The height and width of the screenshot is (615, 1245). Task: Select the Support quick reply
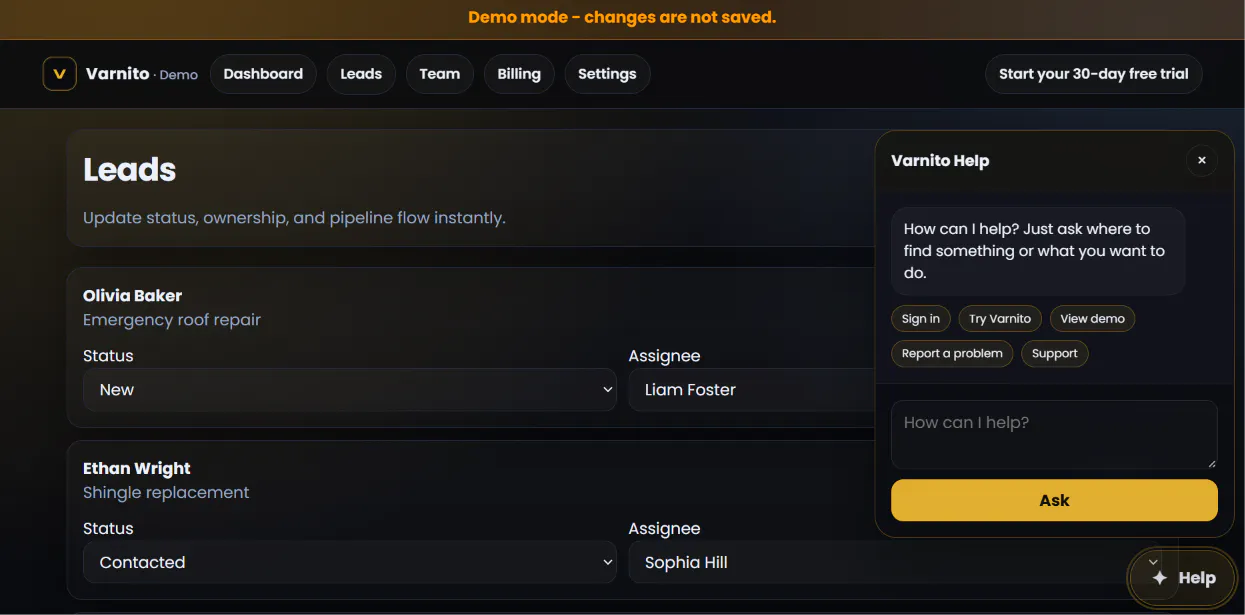pyautogui.click(x=1055, y=353)
